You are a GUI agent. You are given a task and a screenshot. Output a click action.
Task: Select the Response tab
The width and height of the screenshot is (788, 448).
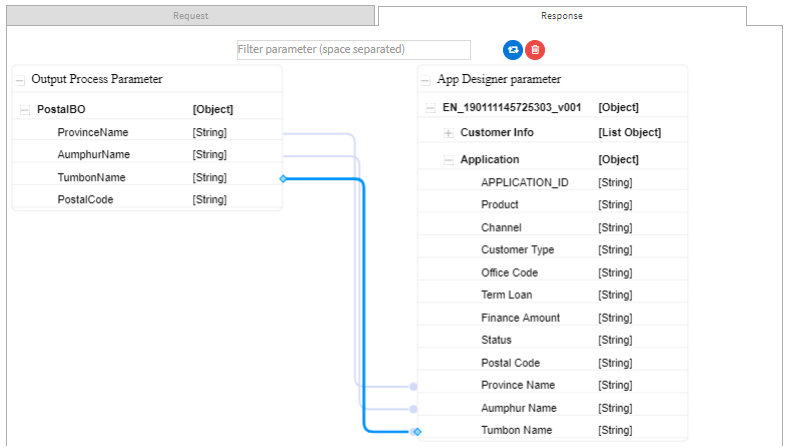tap(562, 16)
